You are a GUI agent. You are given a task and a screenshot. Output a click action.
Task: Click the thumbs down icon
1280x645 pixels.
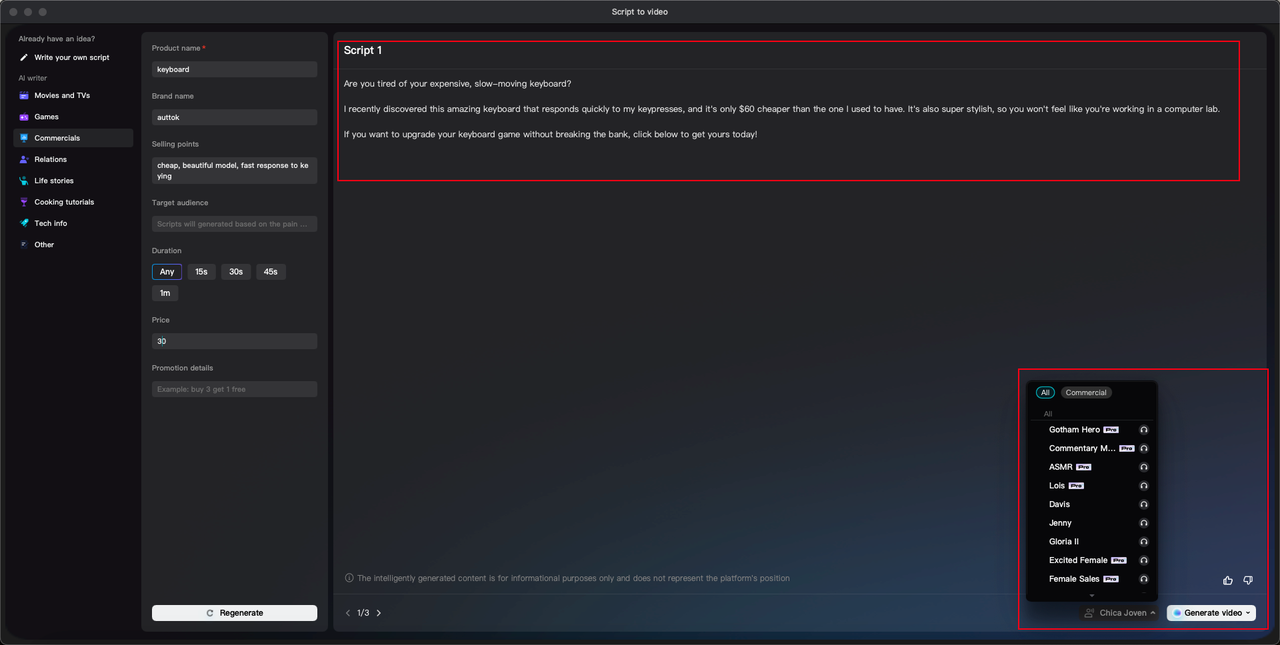point(1248,580)
